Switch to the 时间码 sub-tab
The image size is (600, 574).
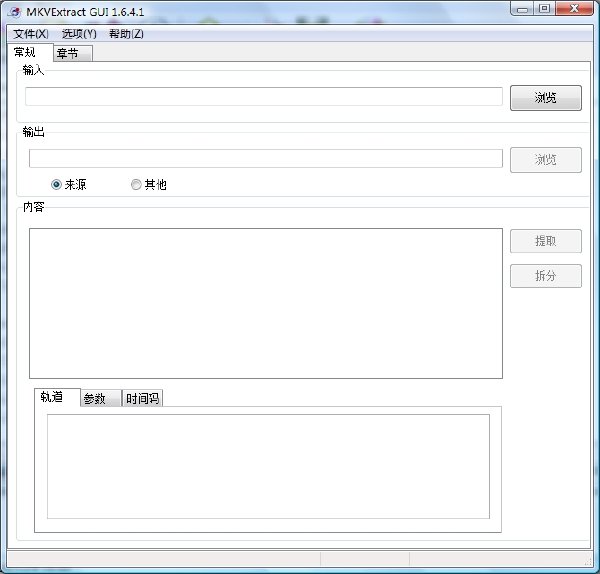point(142,398)
